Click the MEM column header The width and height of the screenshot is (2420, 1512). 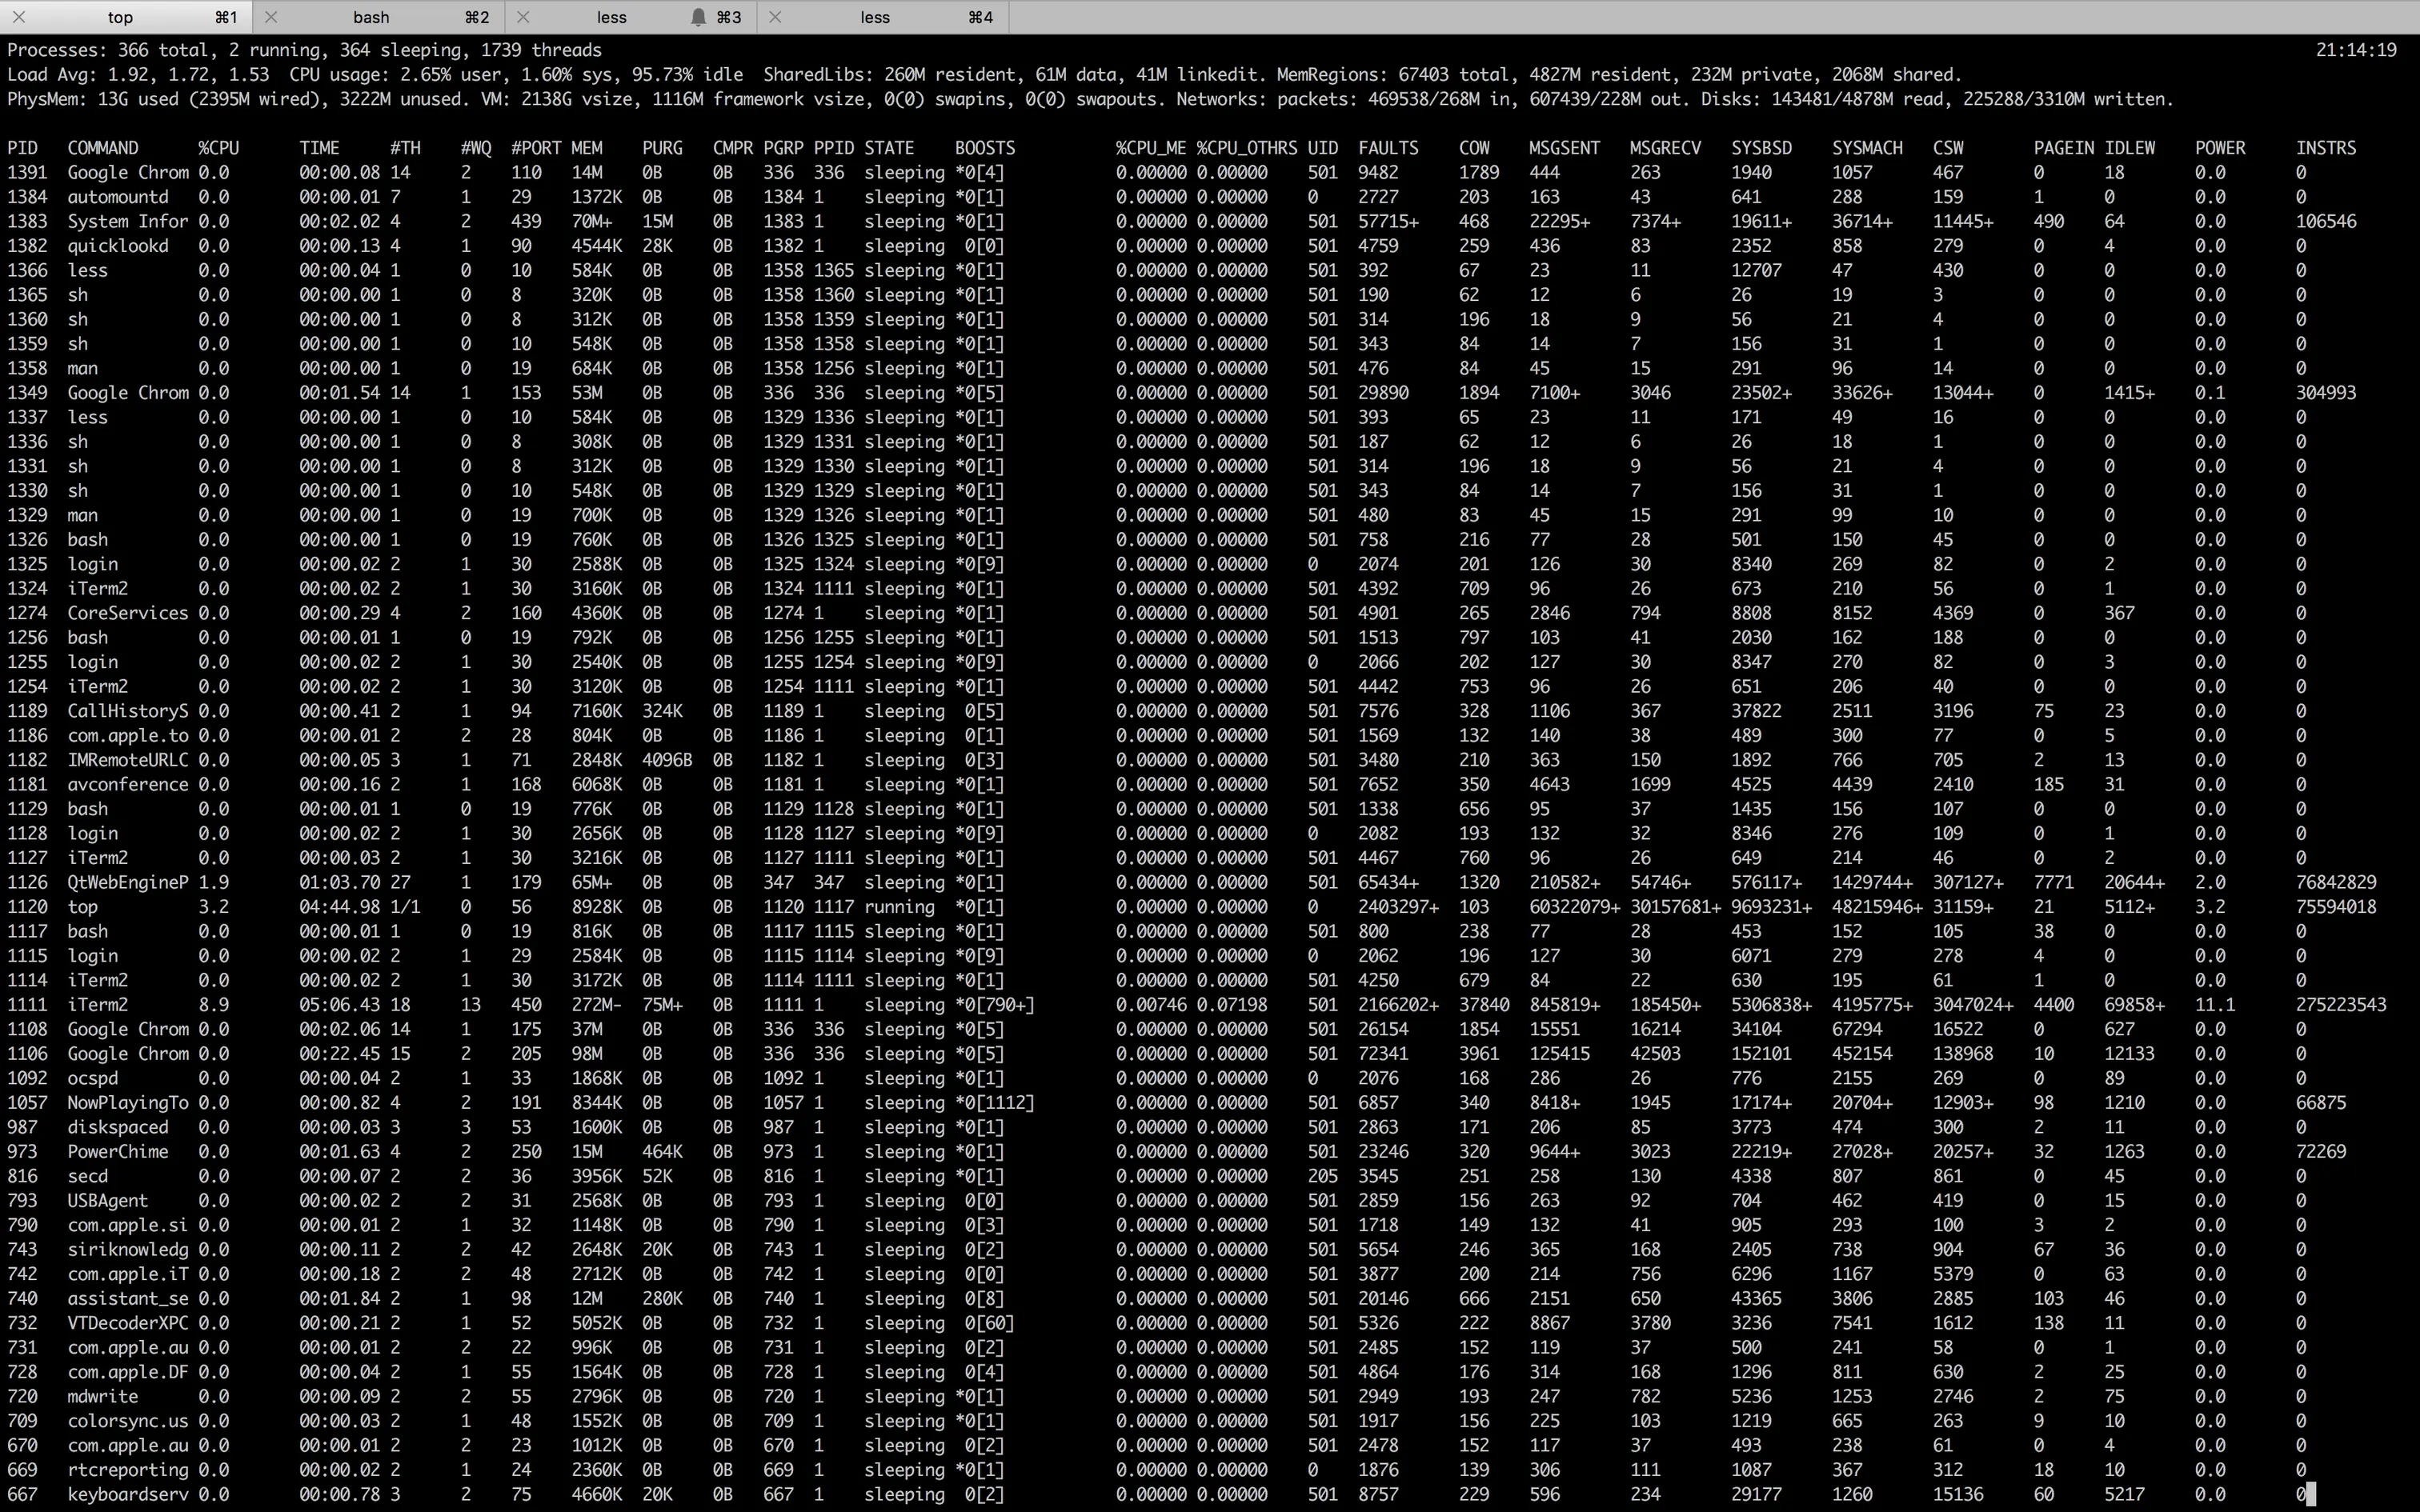click(x=587, y=148)
